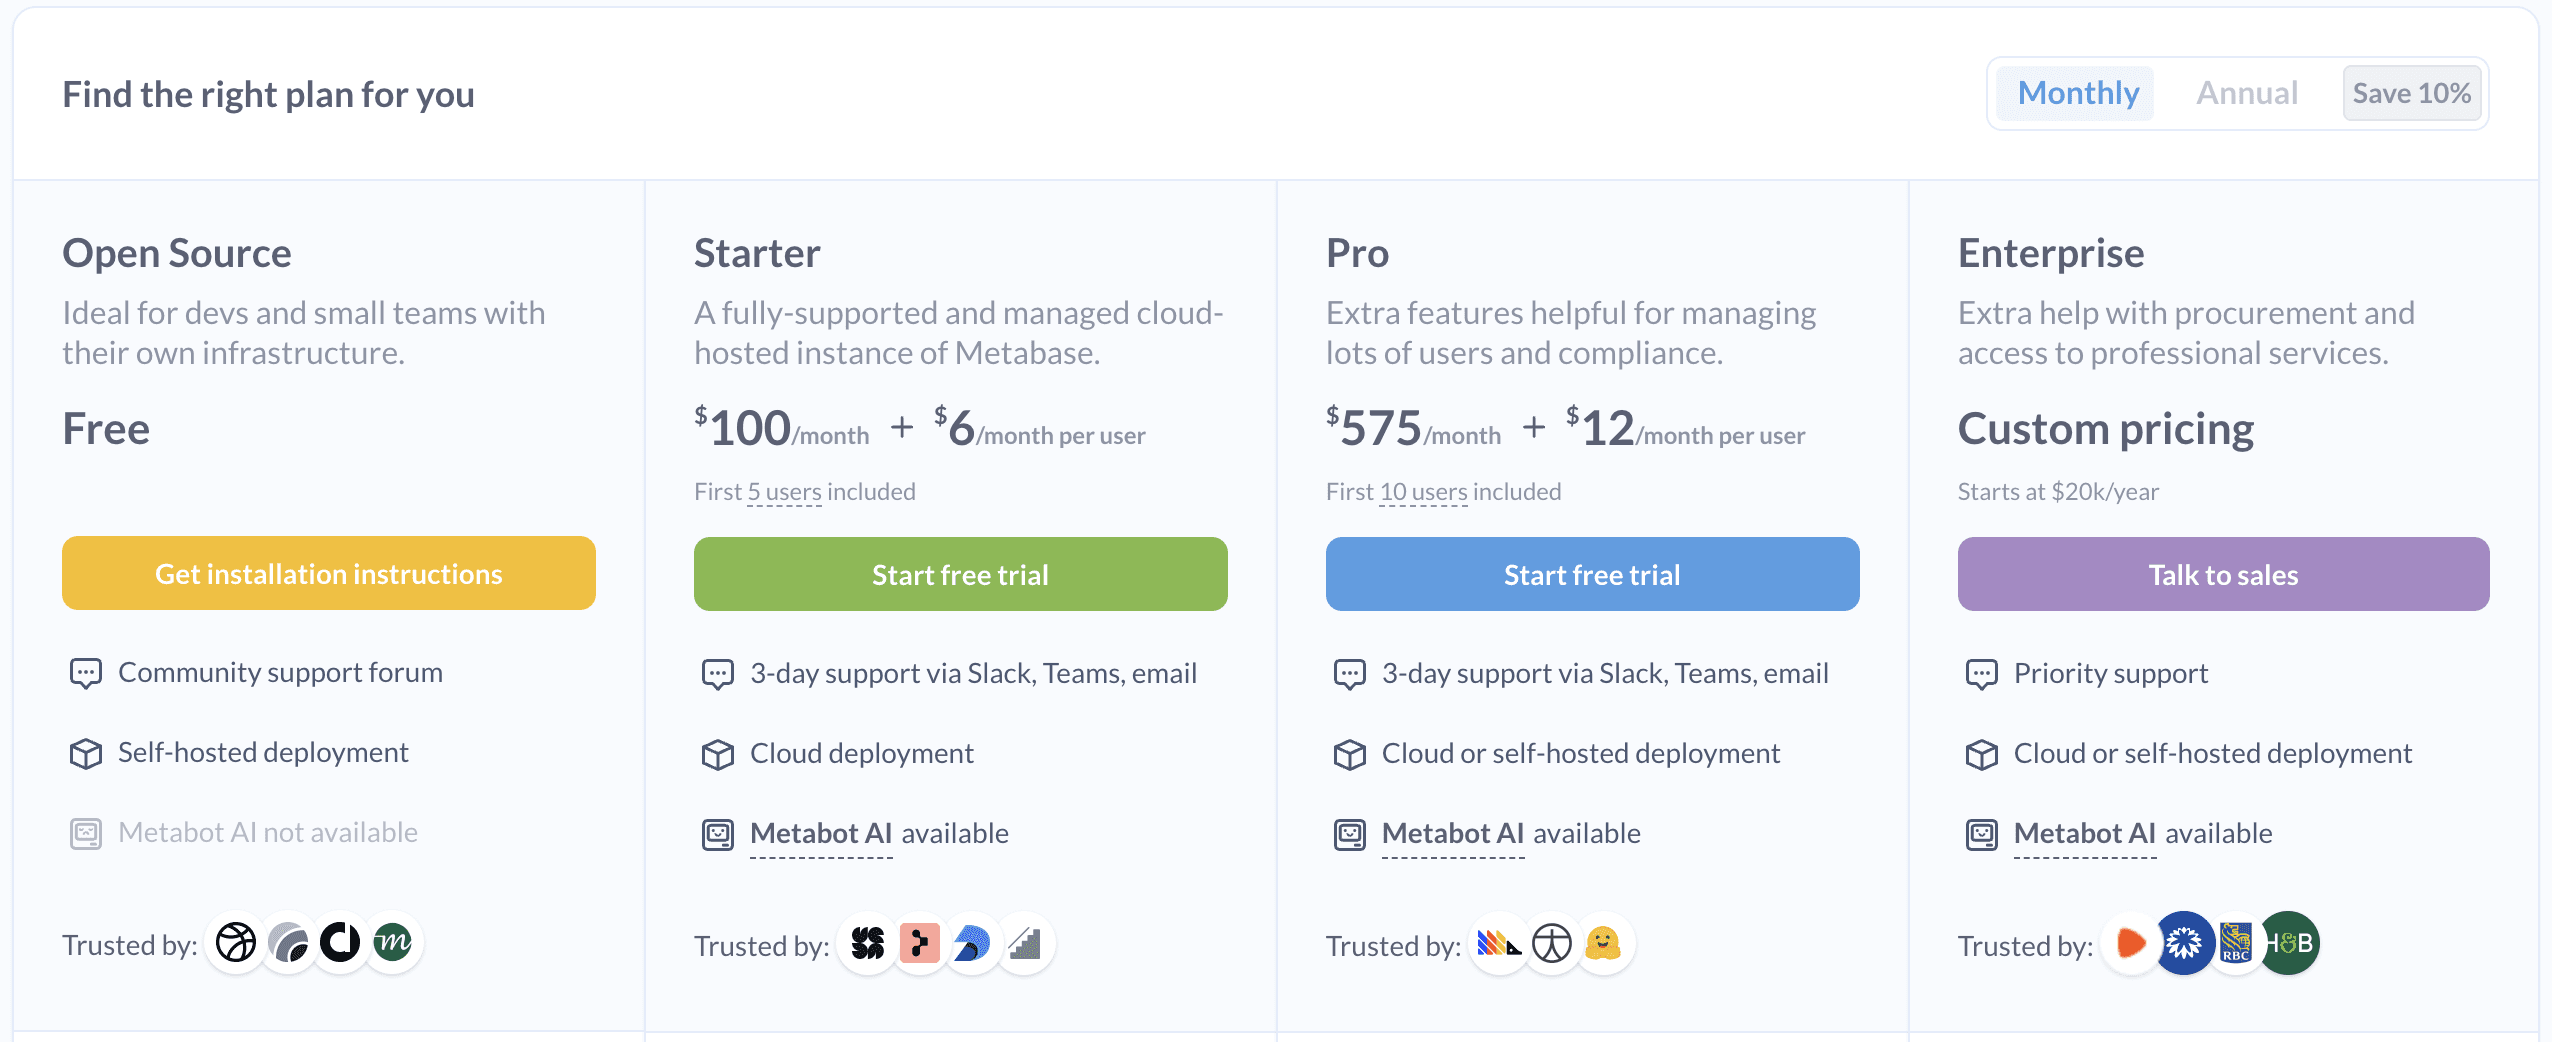Click the orange play-button logo under Enterprise
The width and height of the screenshot is (2552, 1042).
[2130, 942]
